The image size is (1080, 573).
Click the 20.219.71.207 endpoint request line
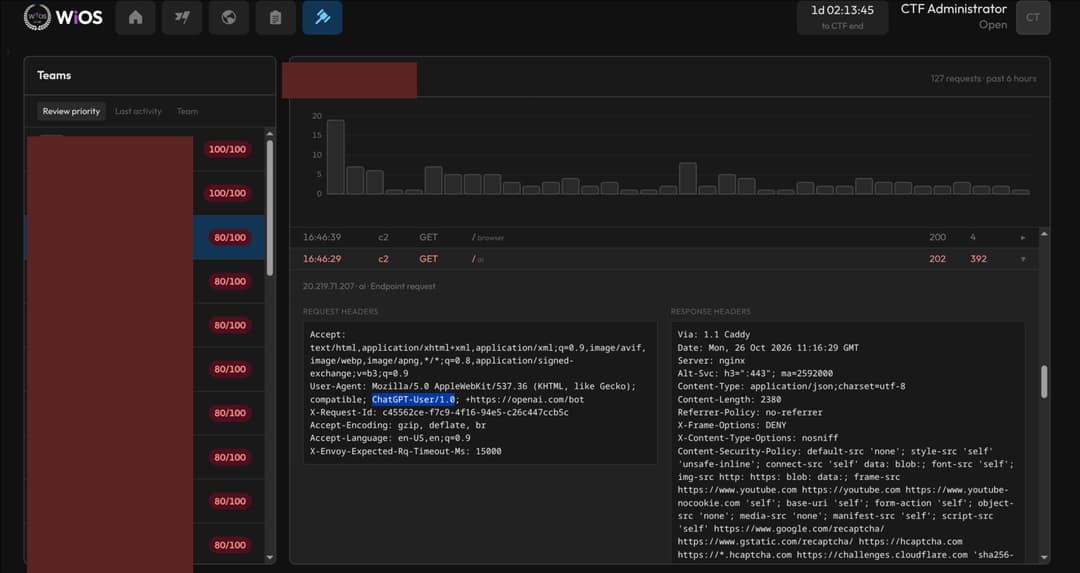[369, 286]
